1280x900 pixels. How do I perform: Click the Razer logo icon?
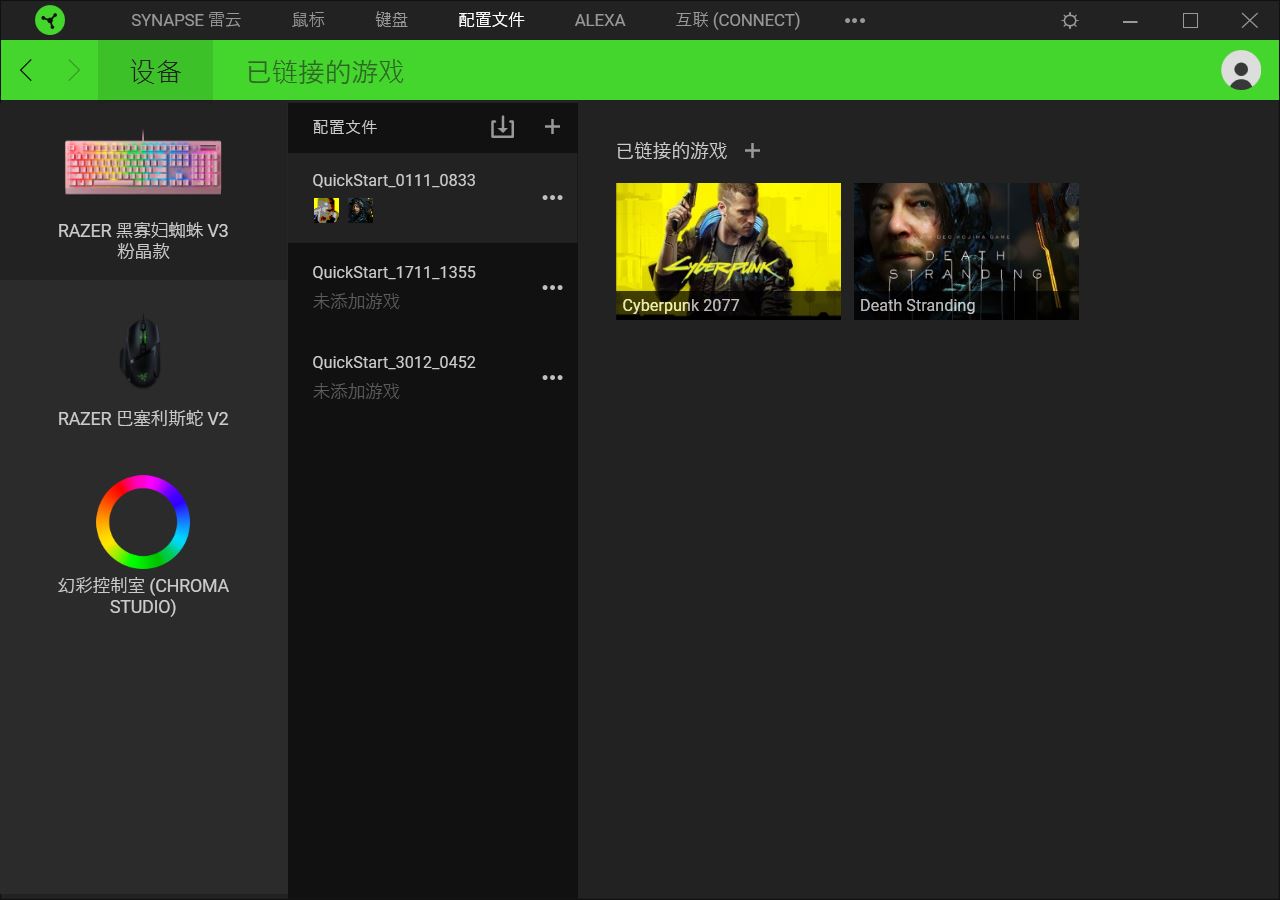(x=49, y=20)
